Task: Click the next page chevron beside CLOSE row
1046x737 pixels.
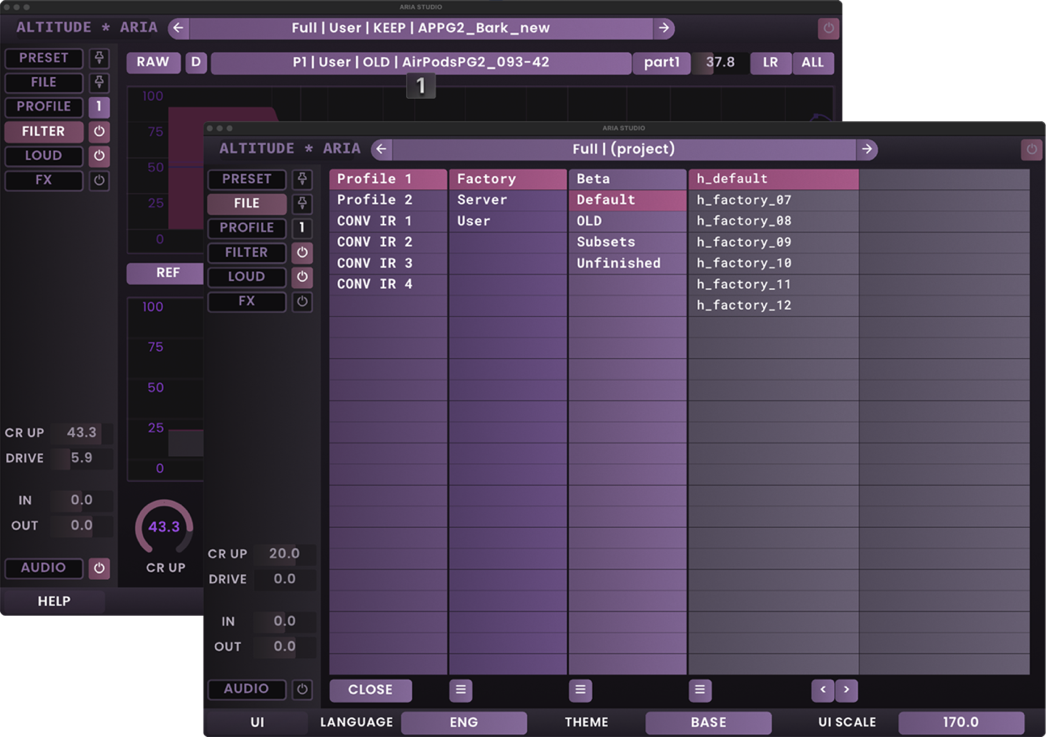Action: click(847, 690)
